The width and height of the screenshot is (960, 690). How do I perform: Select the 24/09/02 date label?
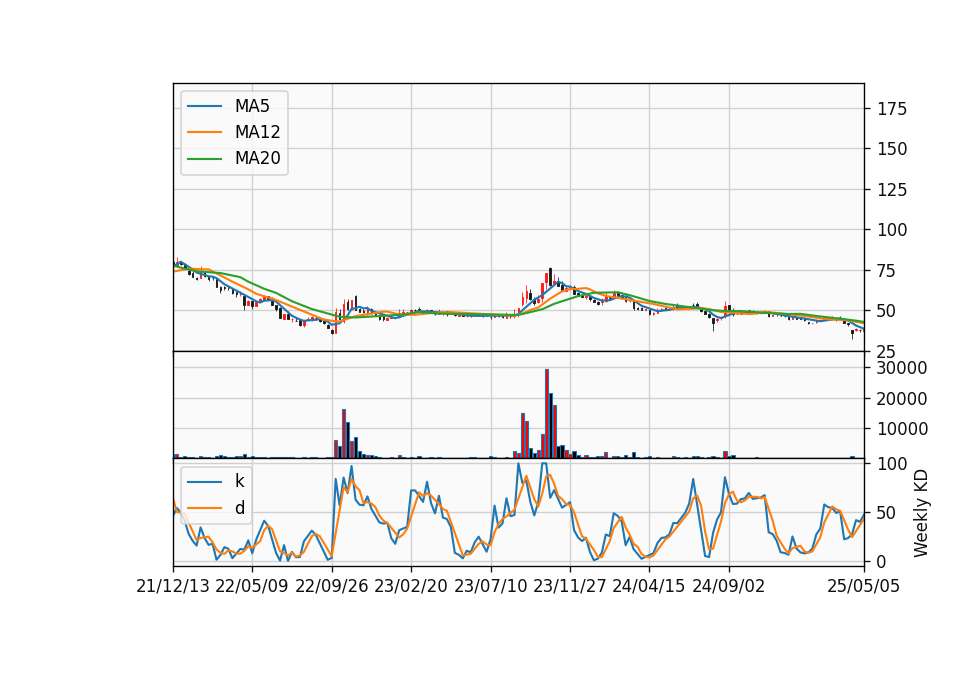[729, 586]
